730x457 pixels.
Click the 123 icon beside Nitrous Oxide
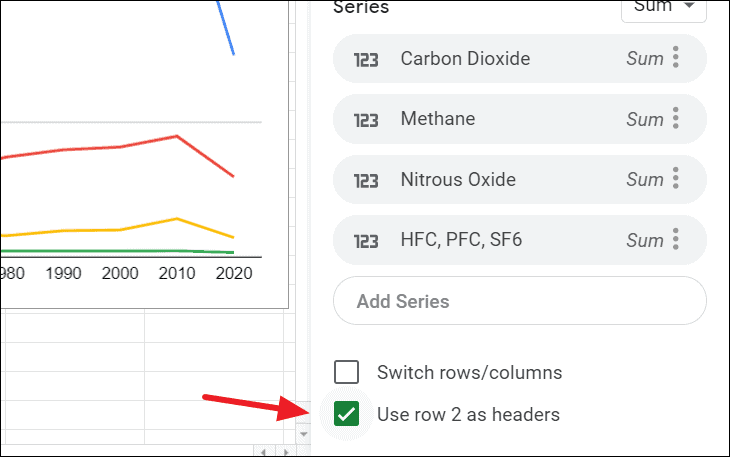(x=366, y=181)
